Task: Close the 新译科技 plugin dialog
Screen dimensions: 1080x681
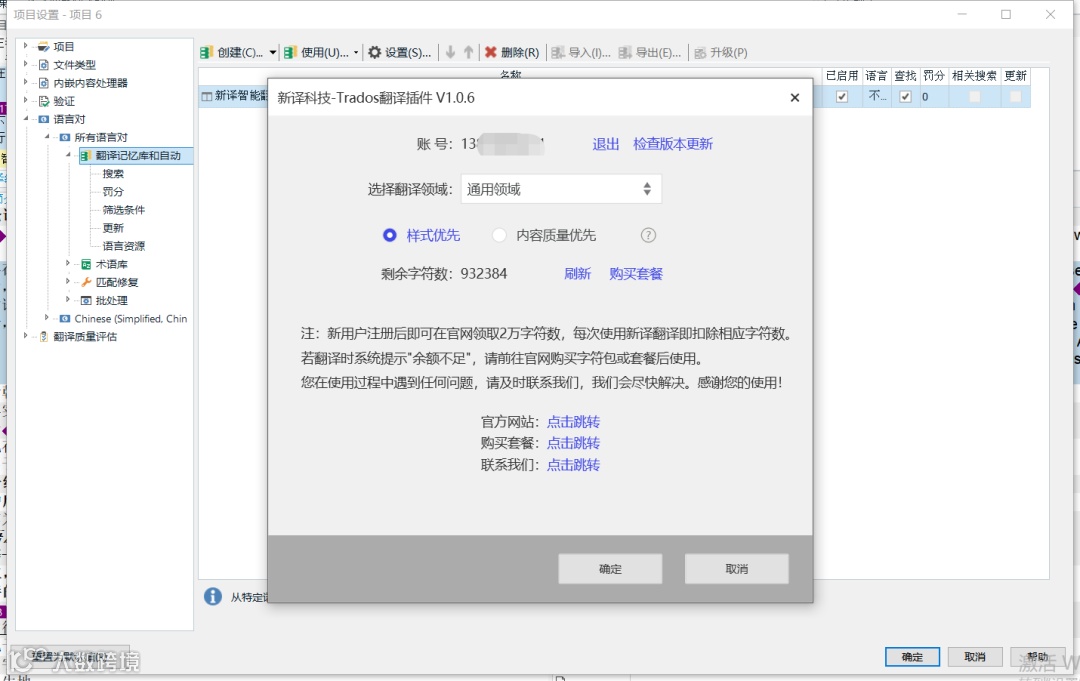Action: point(795,98)
